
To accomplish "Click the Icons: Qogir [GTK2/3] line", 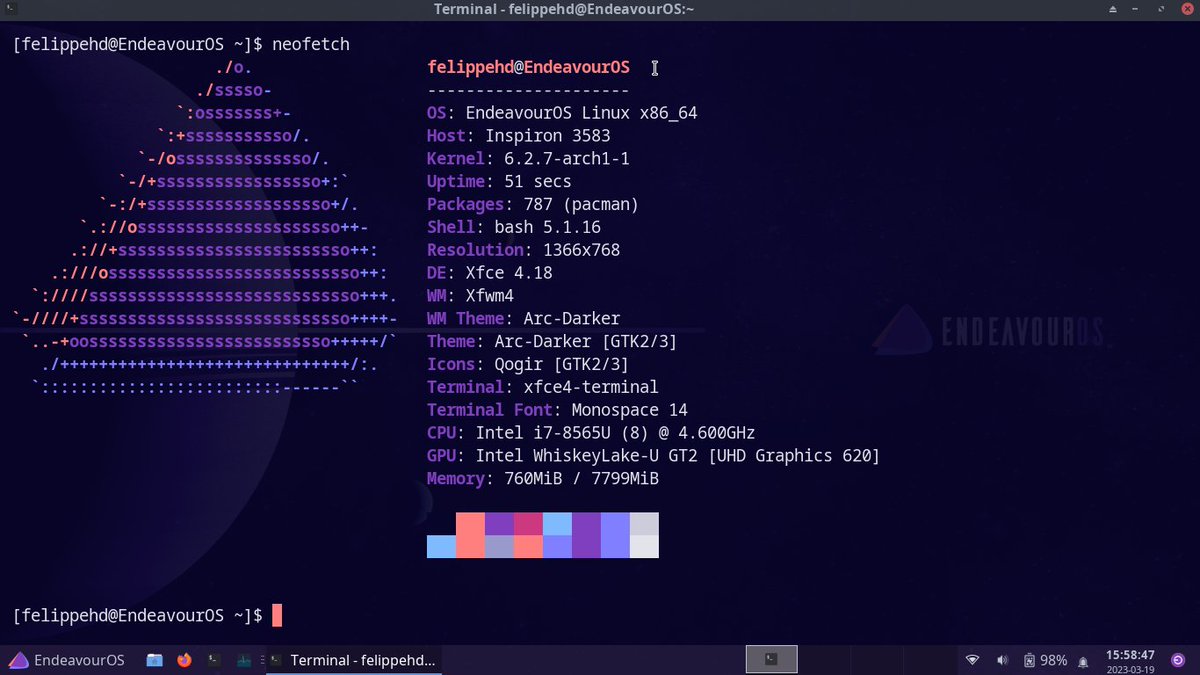I will click(x=528, y=364).
